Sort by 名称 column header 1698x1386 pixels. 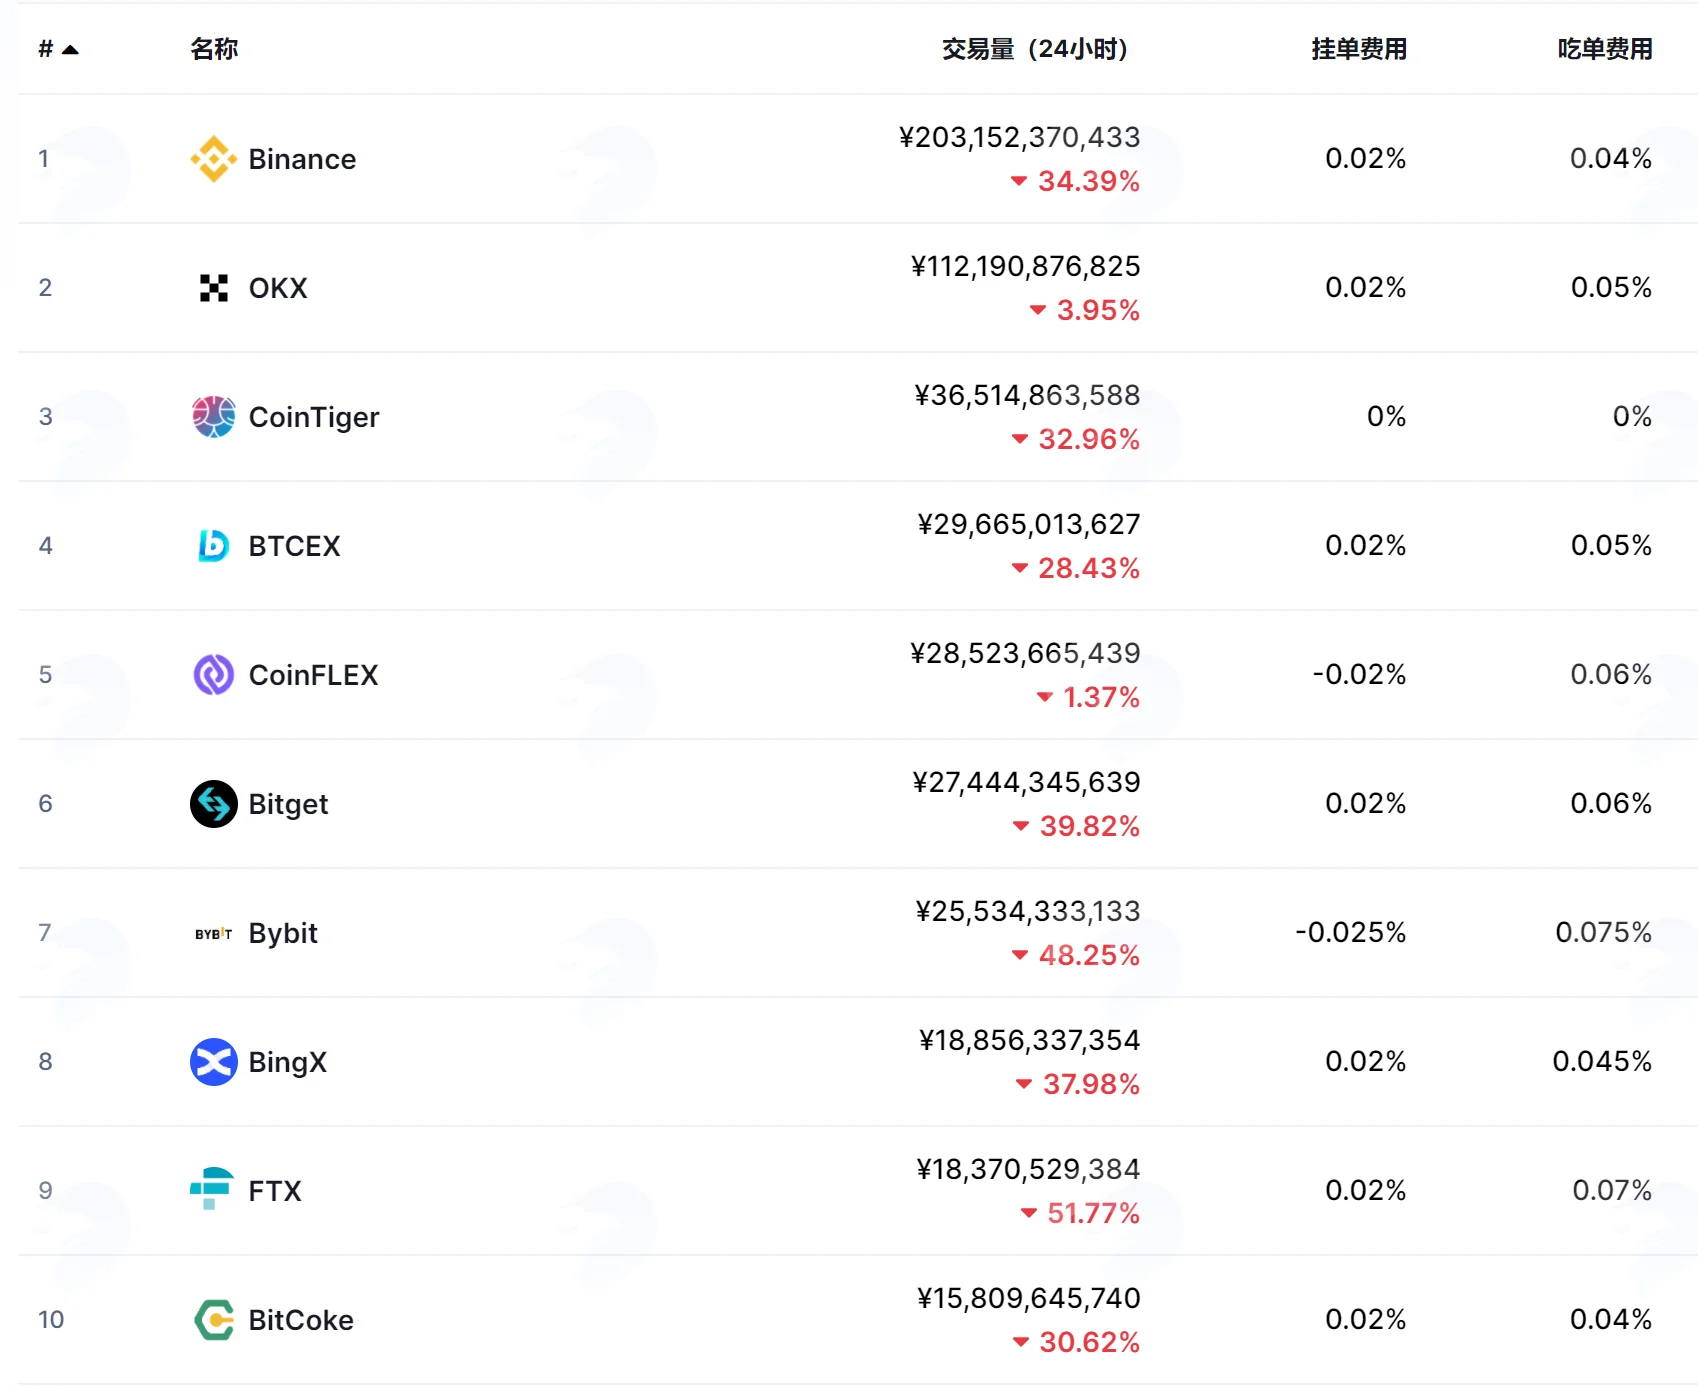pyautogui.click(x=214, y=49)
